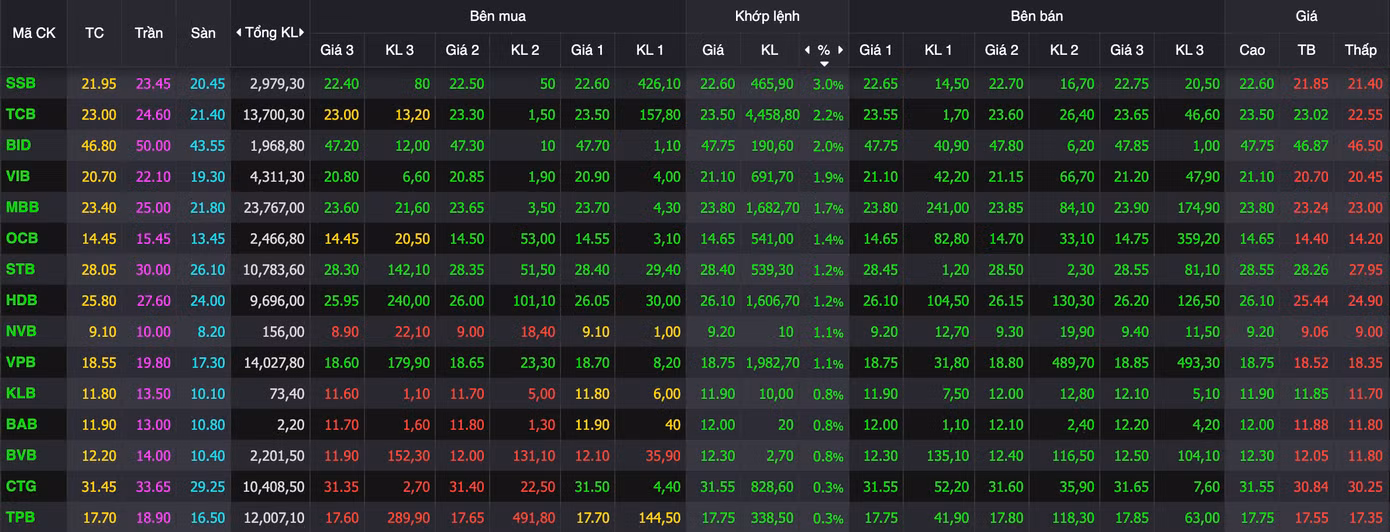Screen dimensions: 1390x532
Task: Click the Bên bán group header
Action: click(x=1037, y=16)
